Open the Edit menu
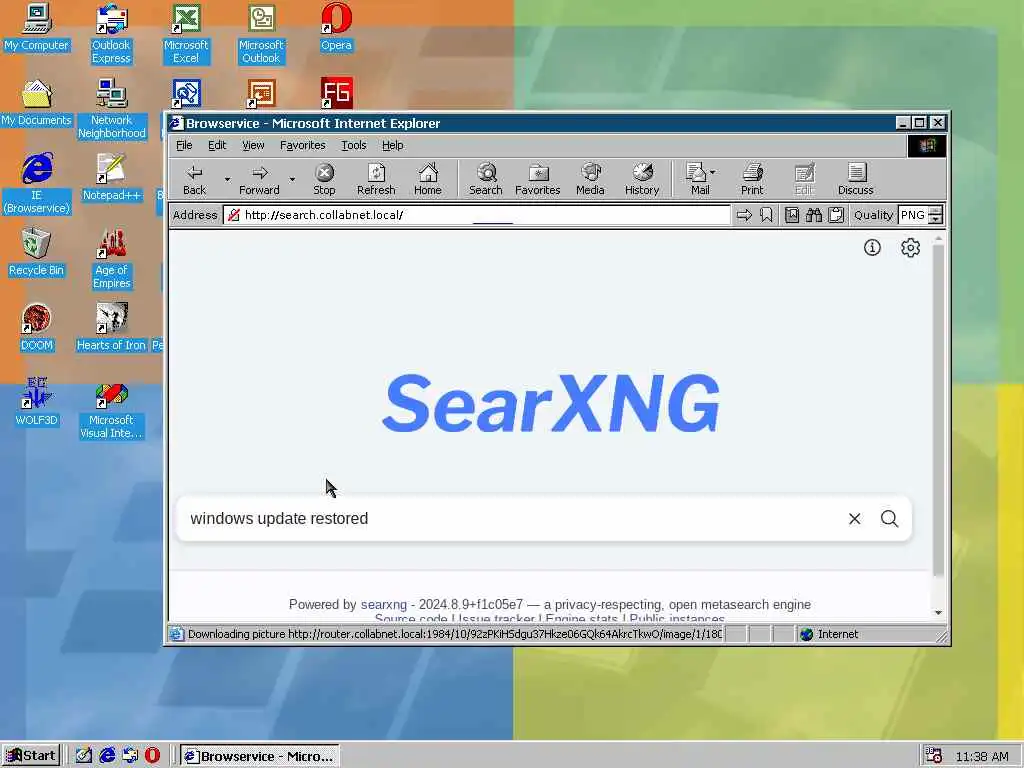This screenshot has width=1024, height=768. [217, 145]
